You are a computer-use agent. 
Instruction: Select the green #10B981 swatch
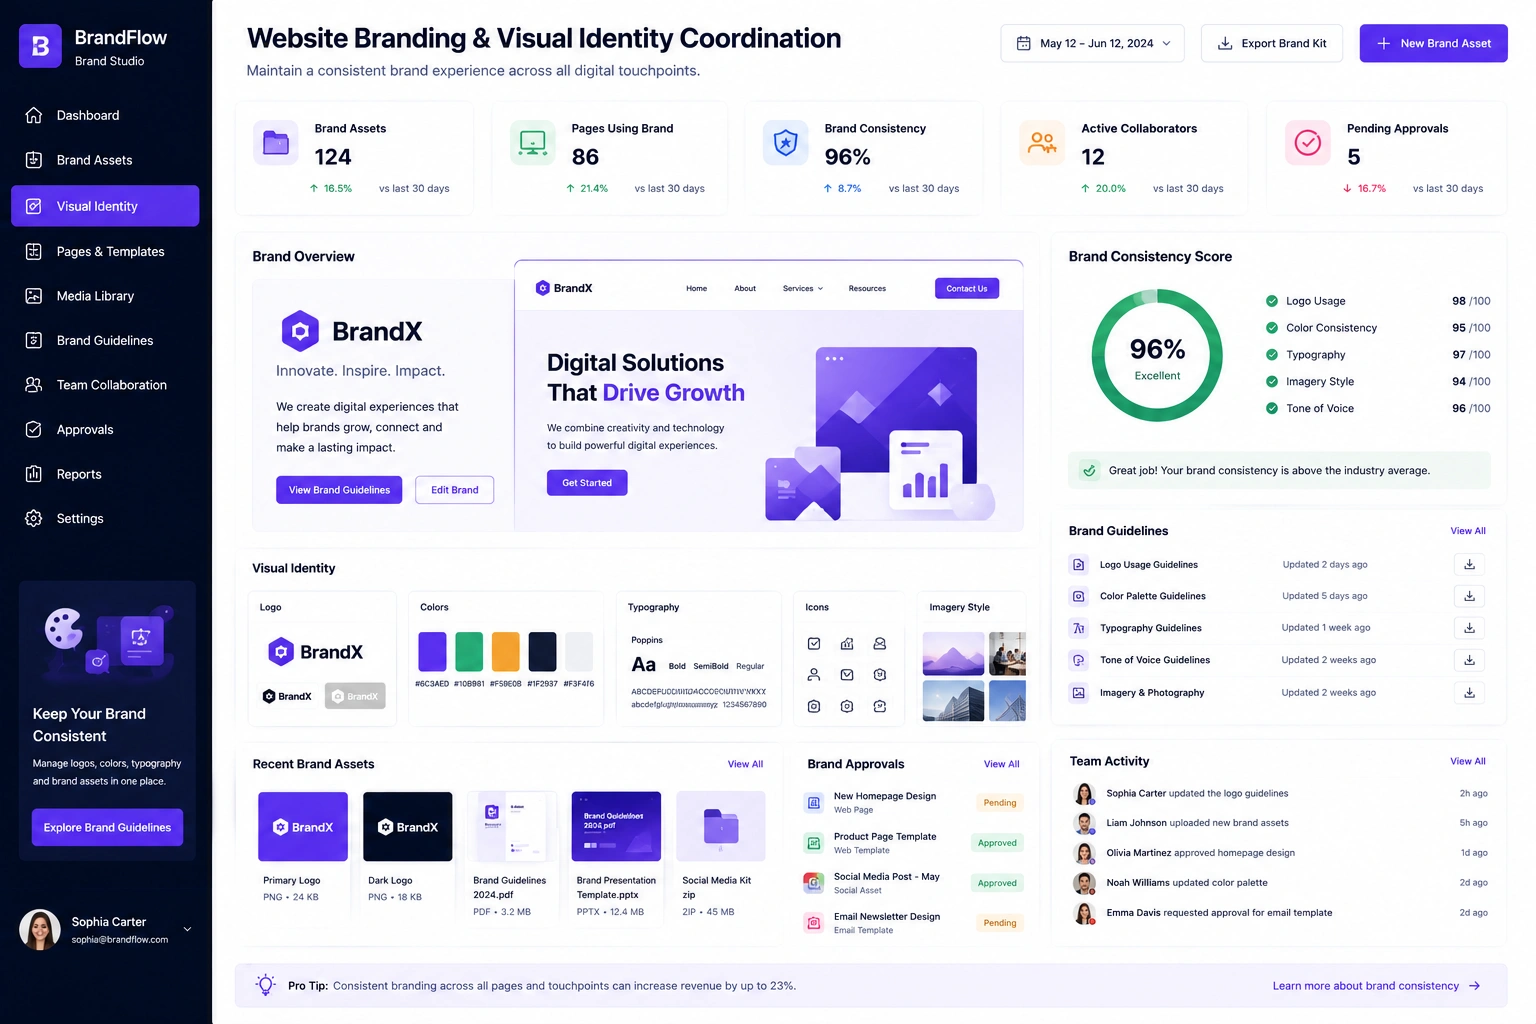[x=469, y=652]
